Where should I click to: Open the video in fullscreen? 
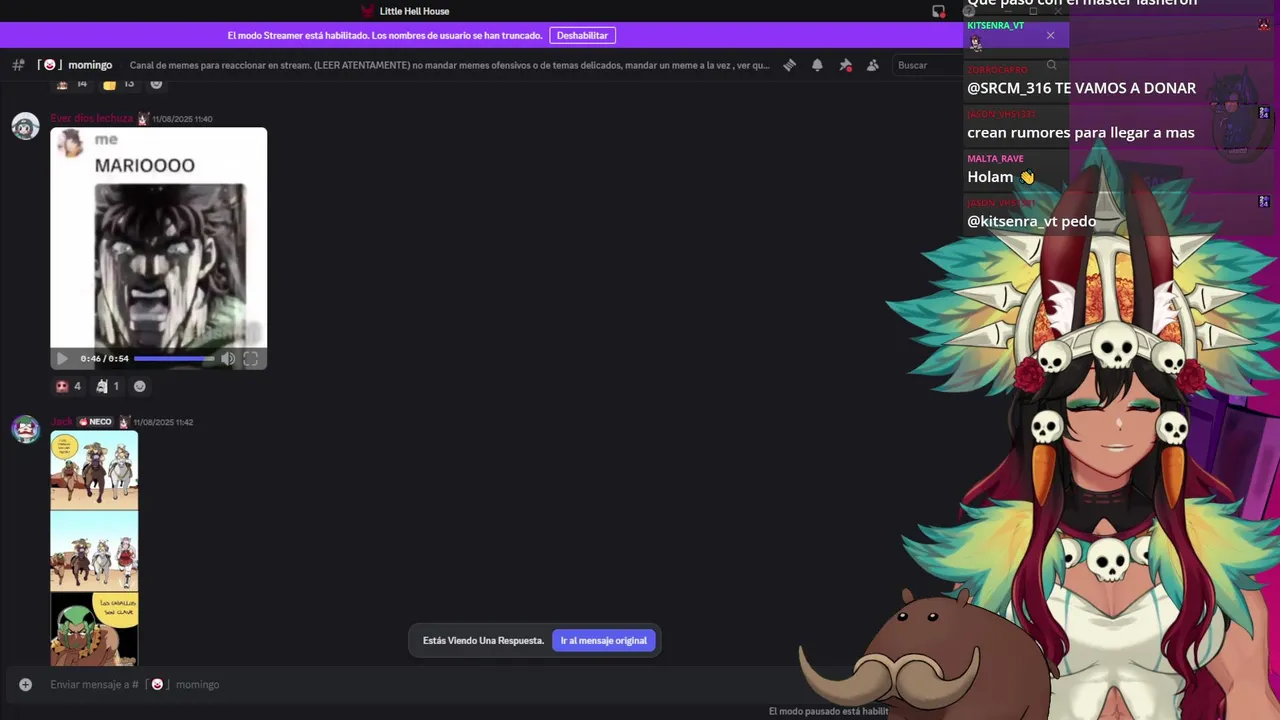tap(251, 358)
